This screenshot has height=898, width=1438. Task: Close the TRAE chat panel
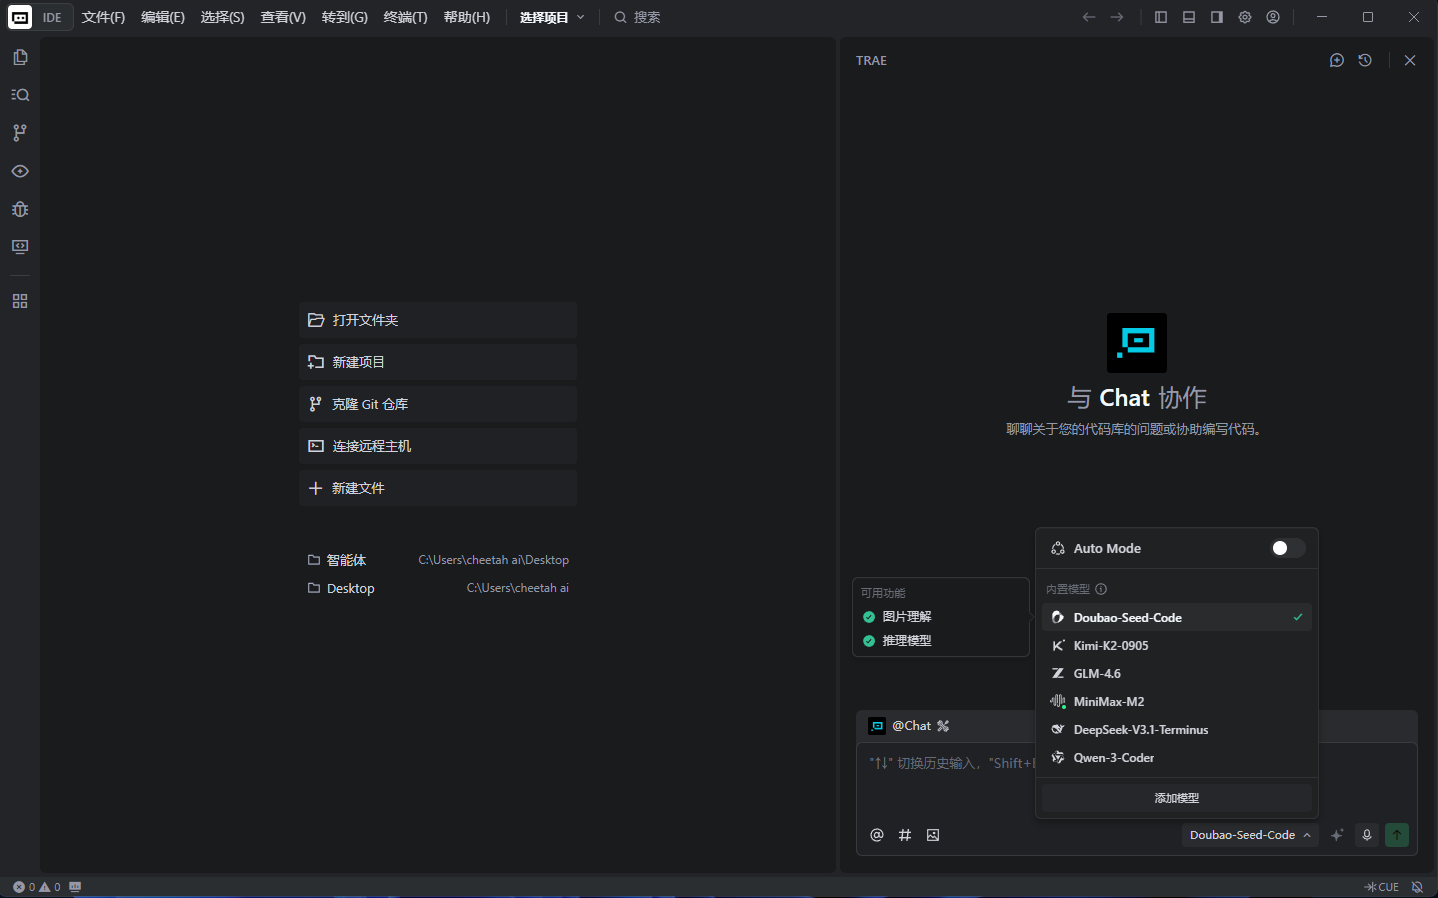click(1410, 60)
